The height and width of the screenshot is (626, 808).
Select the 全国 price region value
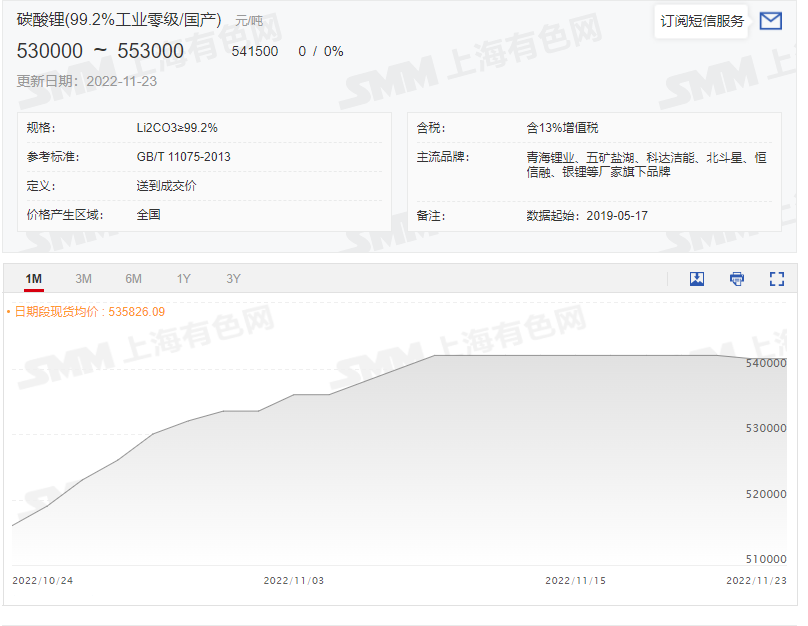coord(147,215)
